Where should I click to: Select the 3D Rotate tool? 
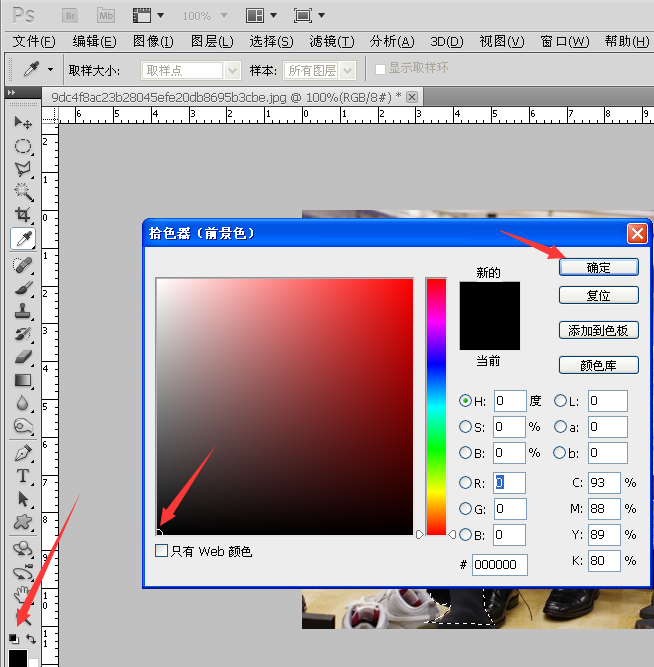tap(23, 549)
